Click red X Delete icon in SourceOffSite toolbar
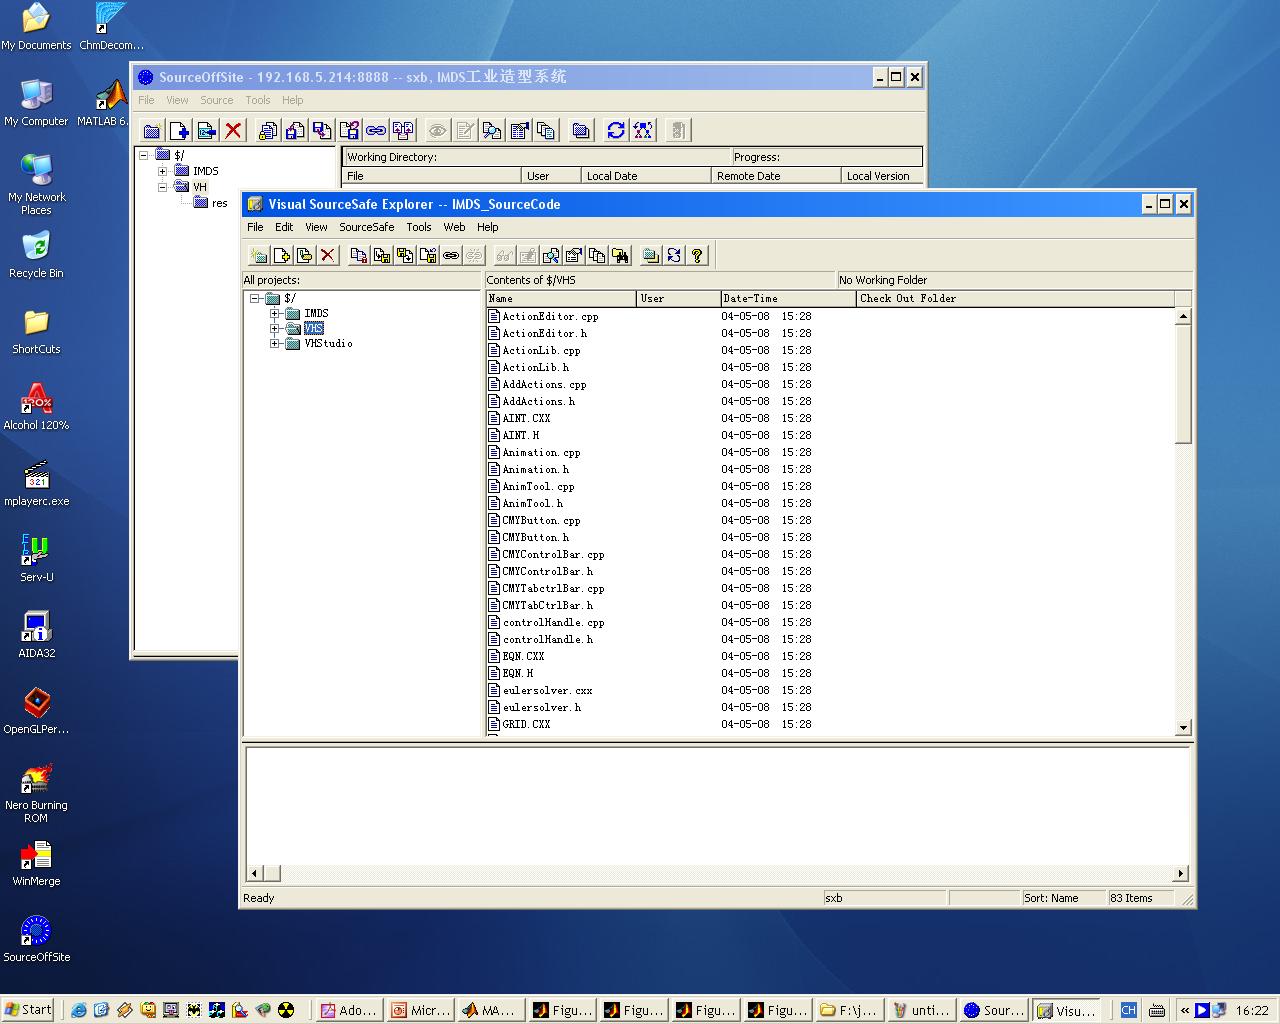1280x1024 pixels. 233,130
